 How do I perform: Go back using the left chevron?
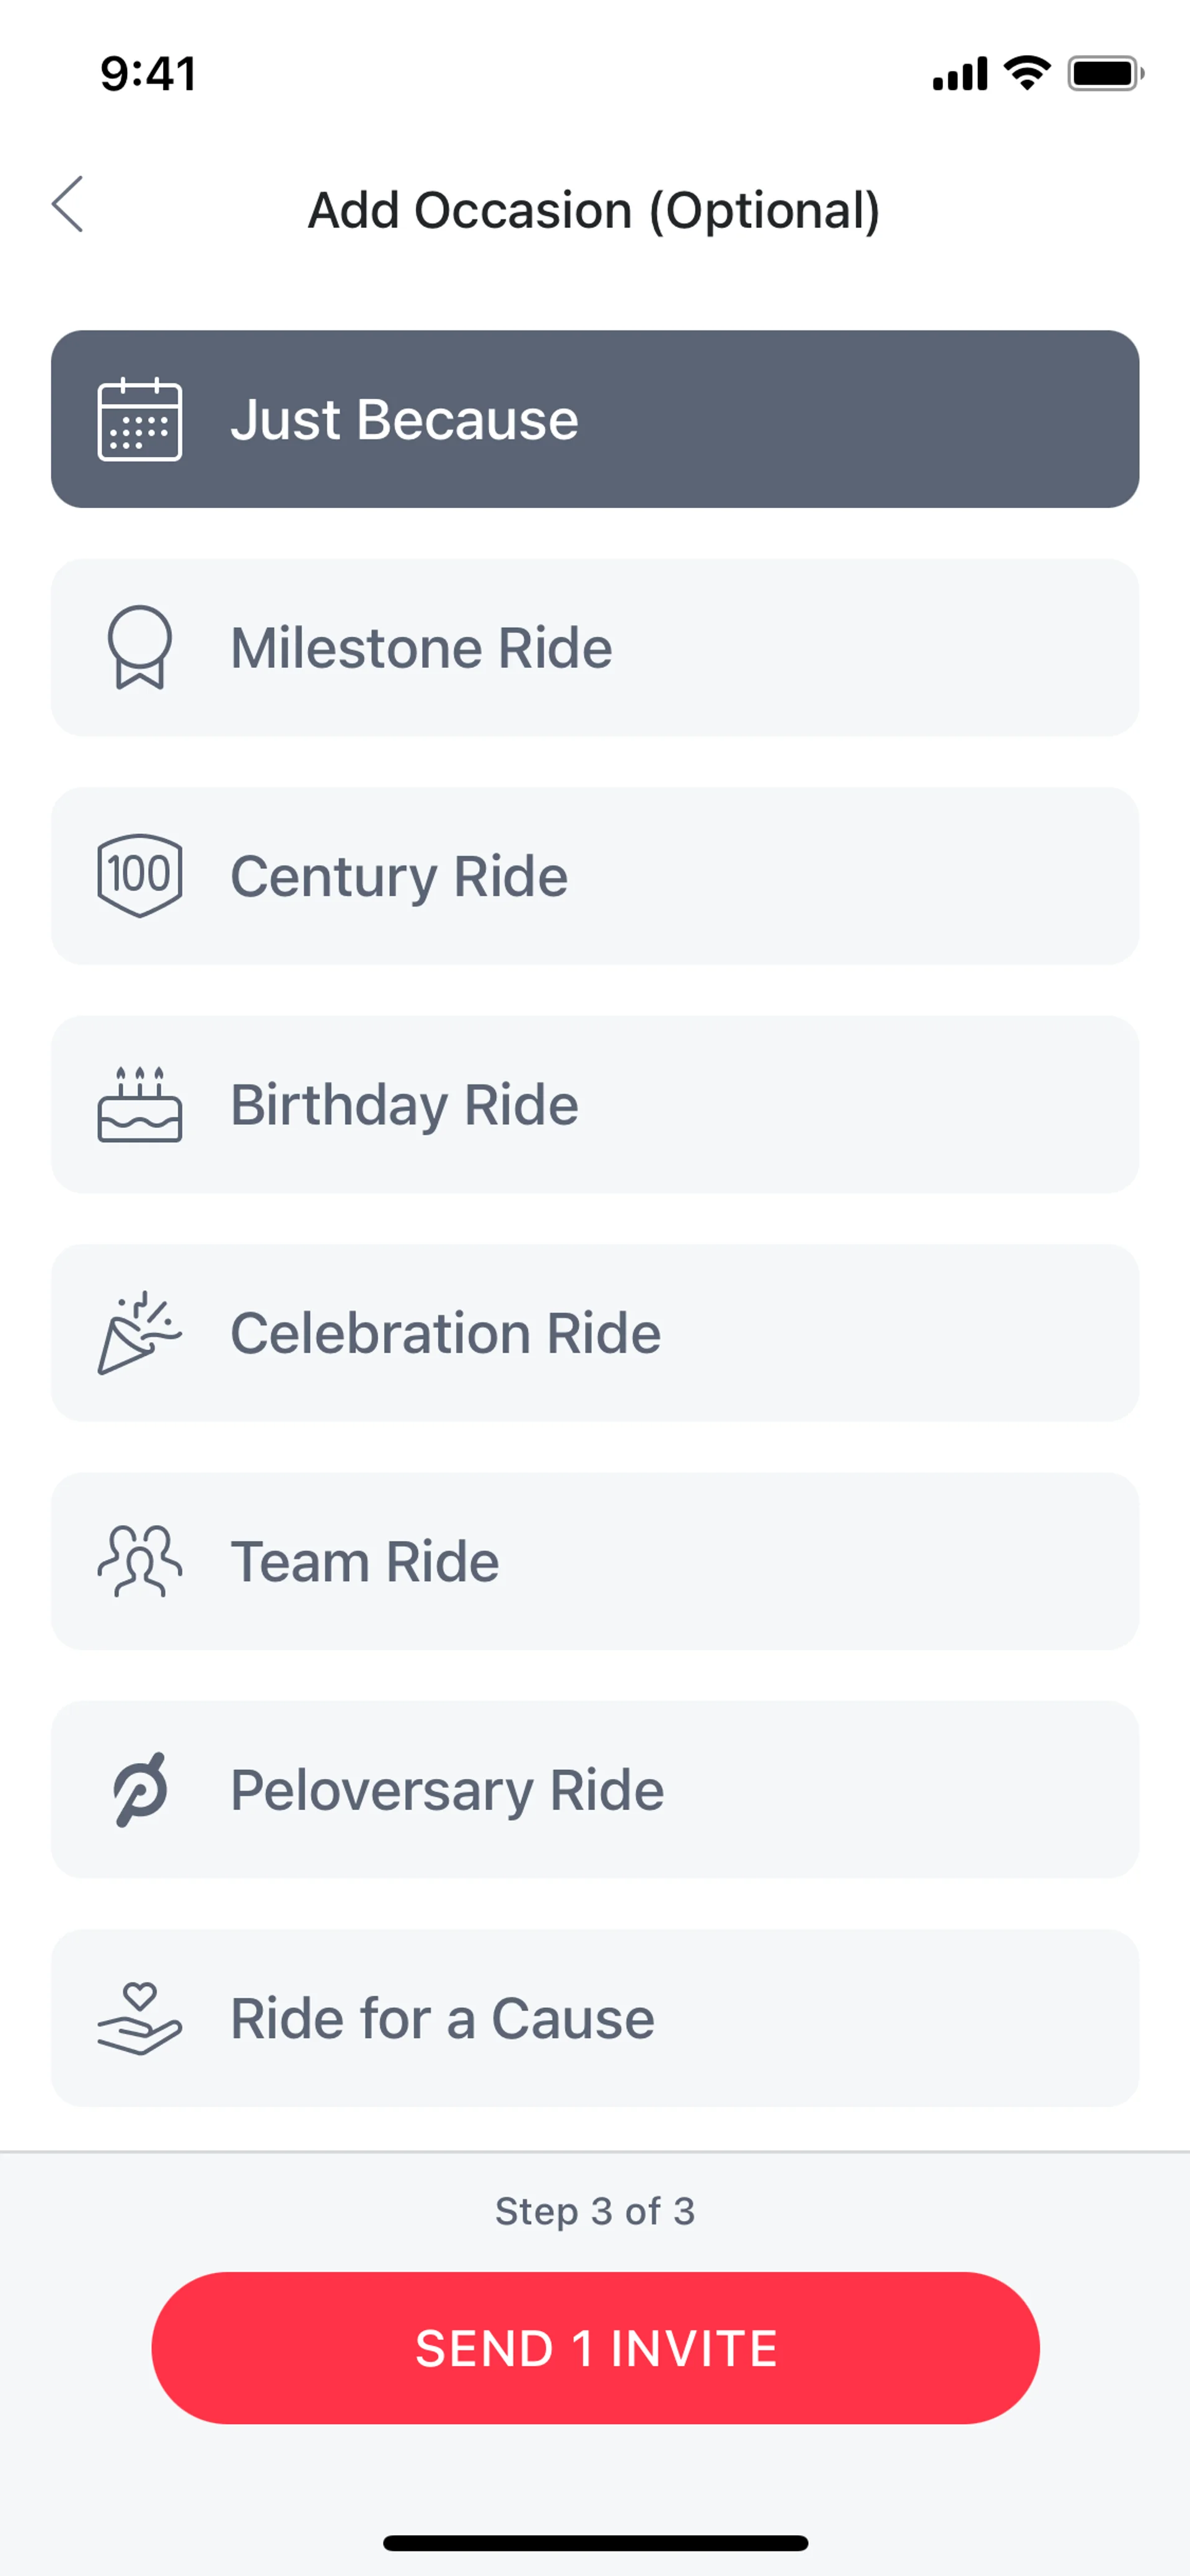coord(68,205)
